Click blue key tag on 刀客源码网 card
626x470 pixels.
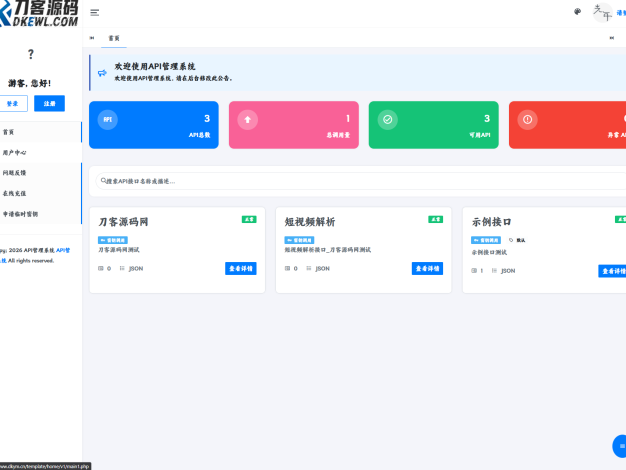113,240
